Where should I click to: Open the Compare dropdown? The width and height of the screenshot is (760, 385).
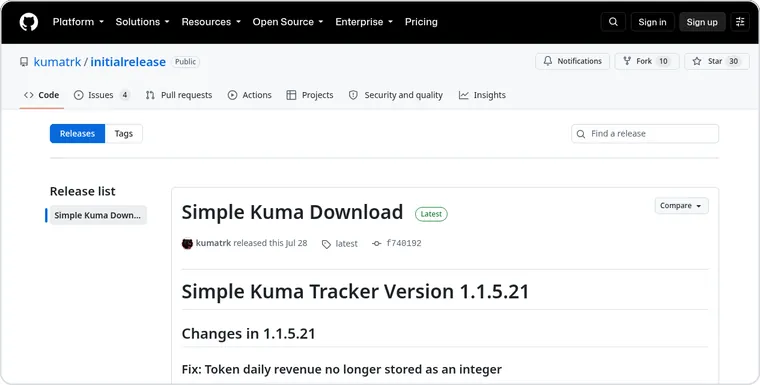(681, 206)
